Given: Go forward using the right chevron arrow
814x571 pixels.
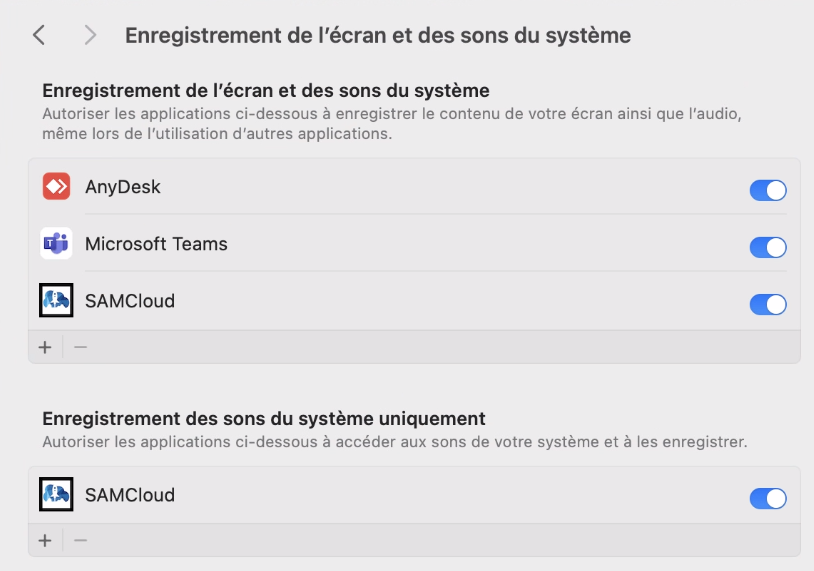Looking at the screenshot, I should pyautogui.click(x=90, y=35).
